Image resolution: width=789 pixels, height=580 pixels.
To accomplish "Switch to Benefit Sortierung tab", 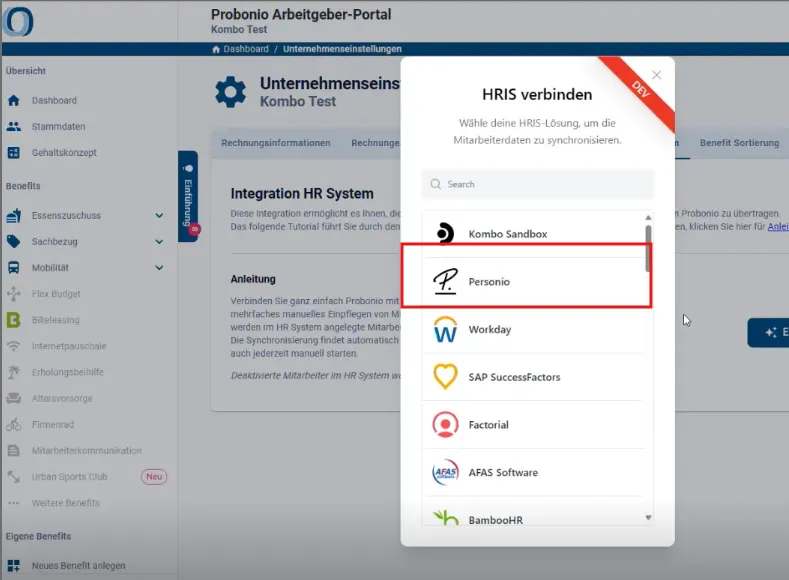I will click(x=739, y=143).
